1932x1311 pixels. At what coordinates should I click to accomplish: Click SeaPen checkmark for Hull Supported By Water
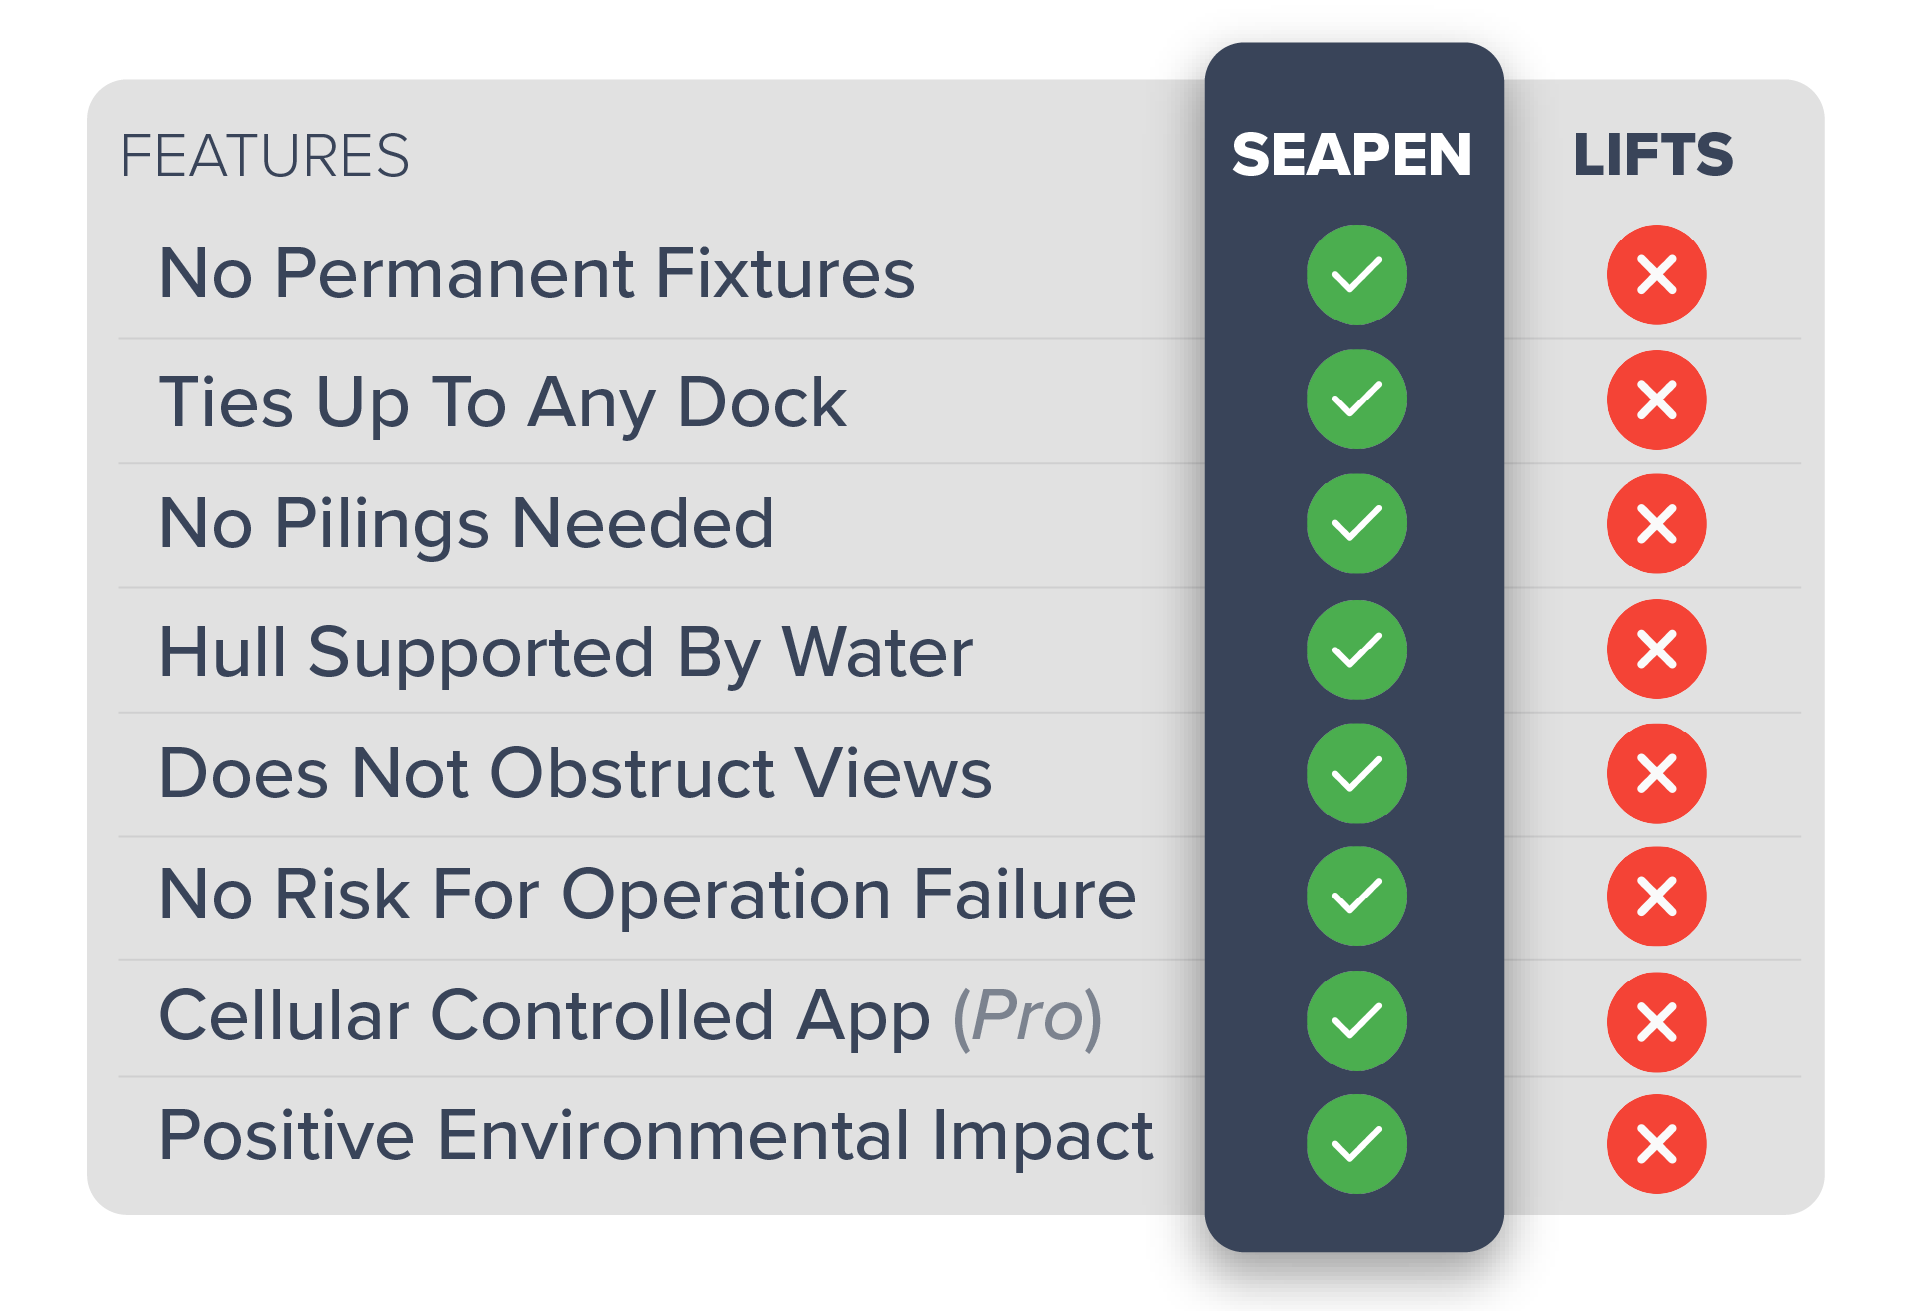(1356, 649)
